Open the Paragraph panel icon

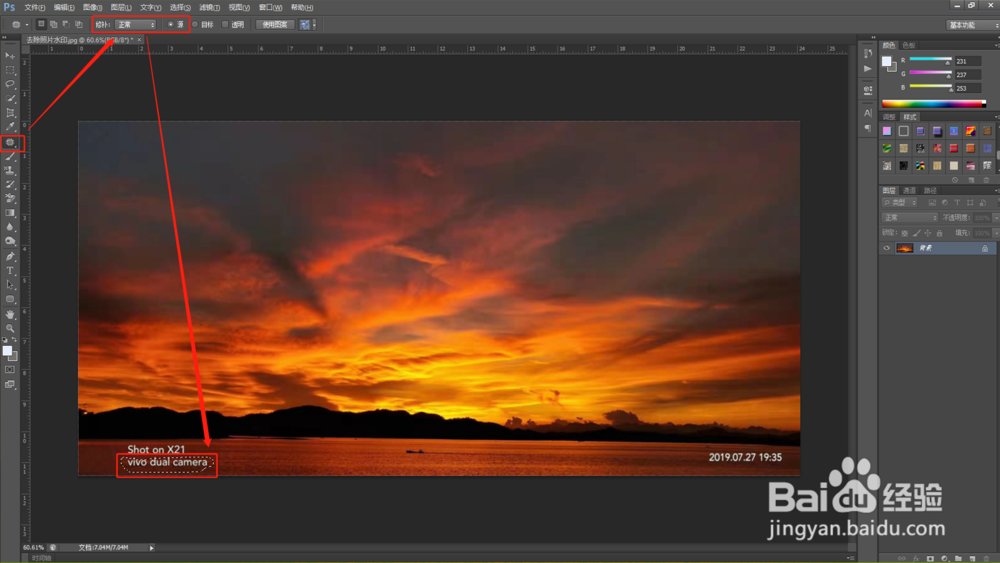[x=867, y=128]
